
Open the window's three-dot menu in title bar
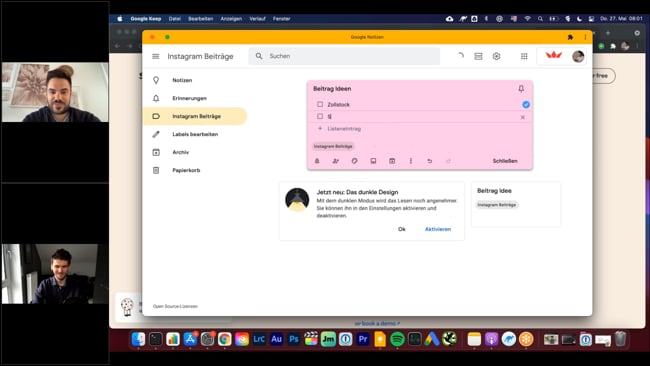pyautogui.click(x=585, y=37)
